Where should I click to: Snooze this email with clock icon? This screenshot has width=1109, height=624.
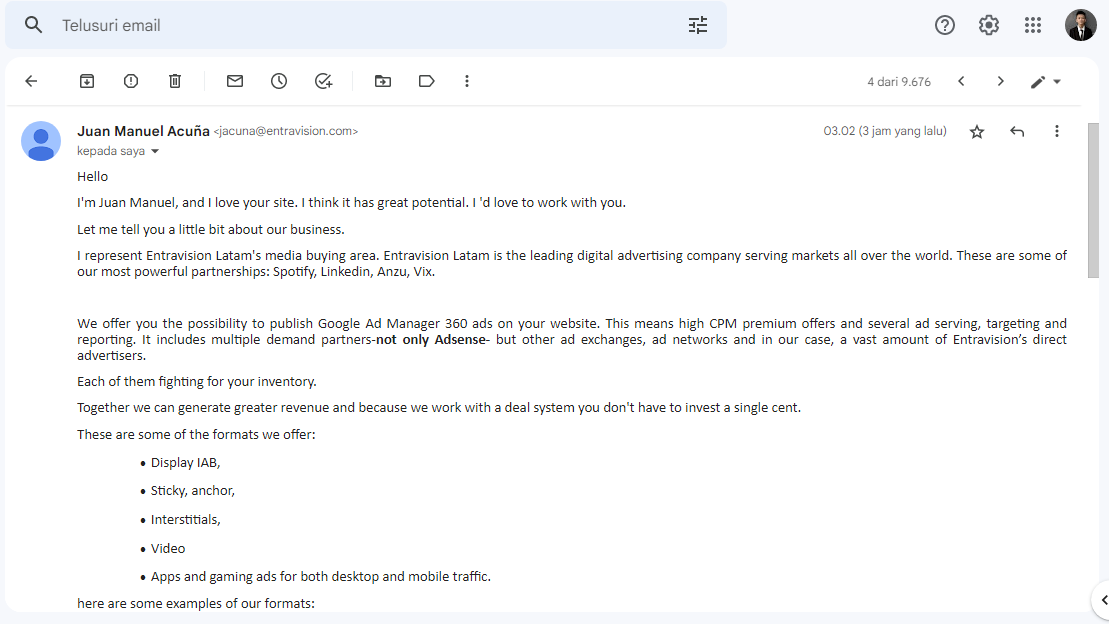click(279, 81)
